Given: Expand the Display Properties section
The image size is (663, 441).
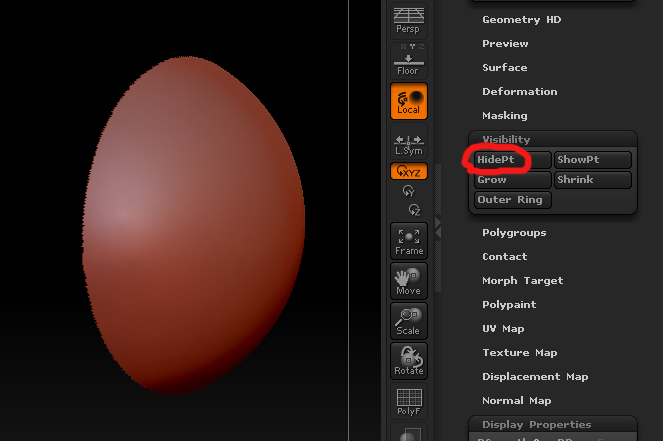Looking at the screenshot, I should point(536,425).
